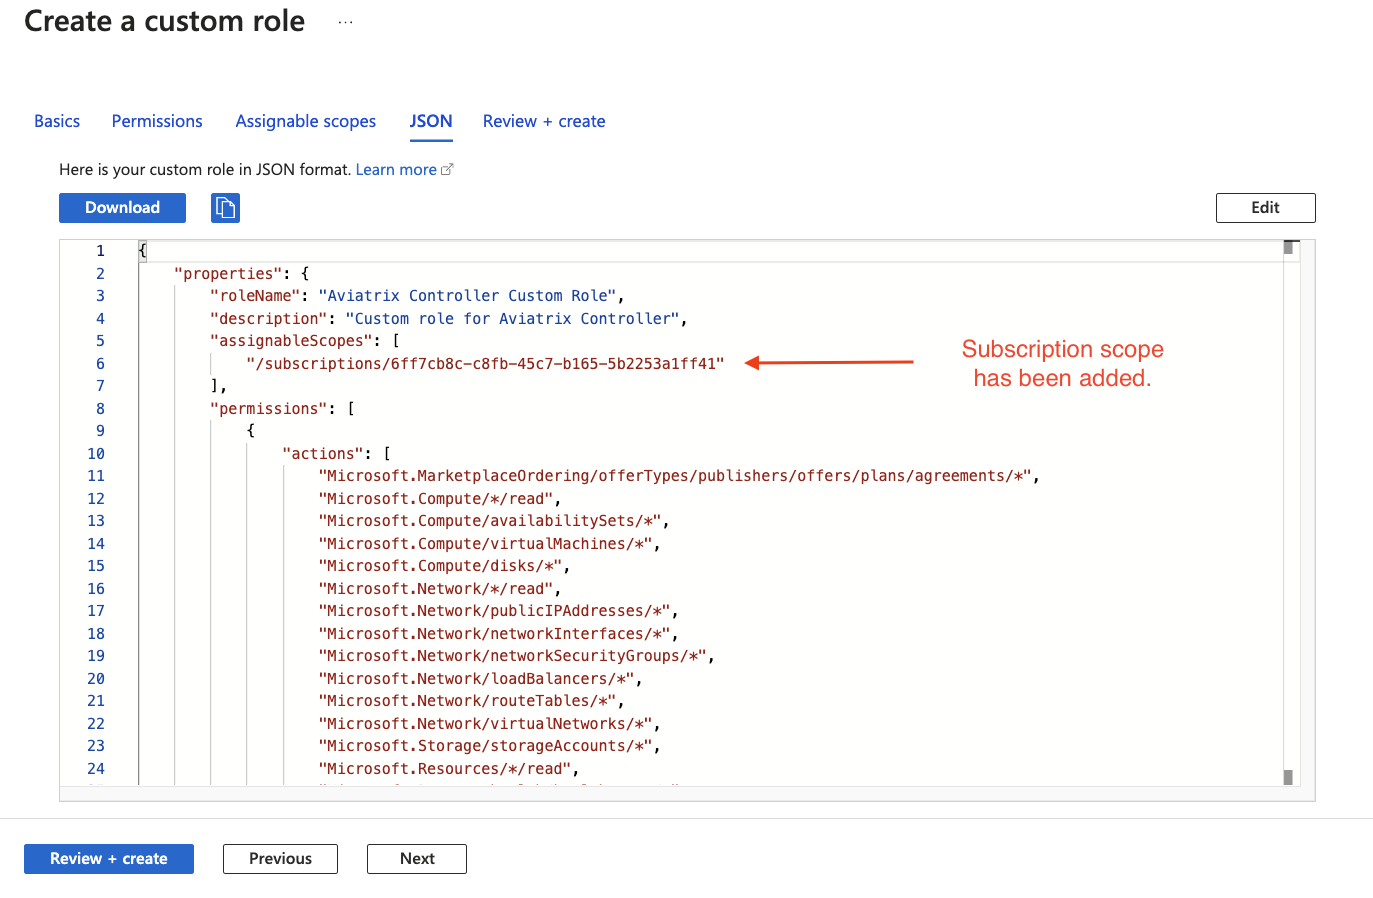Select the JSON tab
This screenshot has height=898, width=1373.
tap(431, 121)
